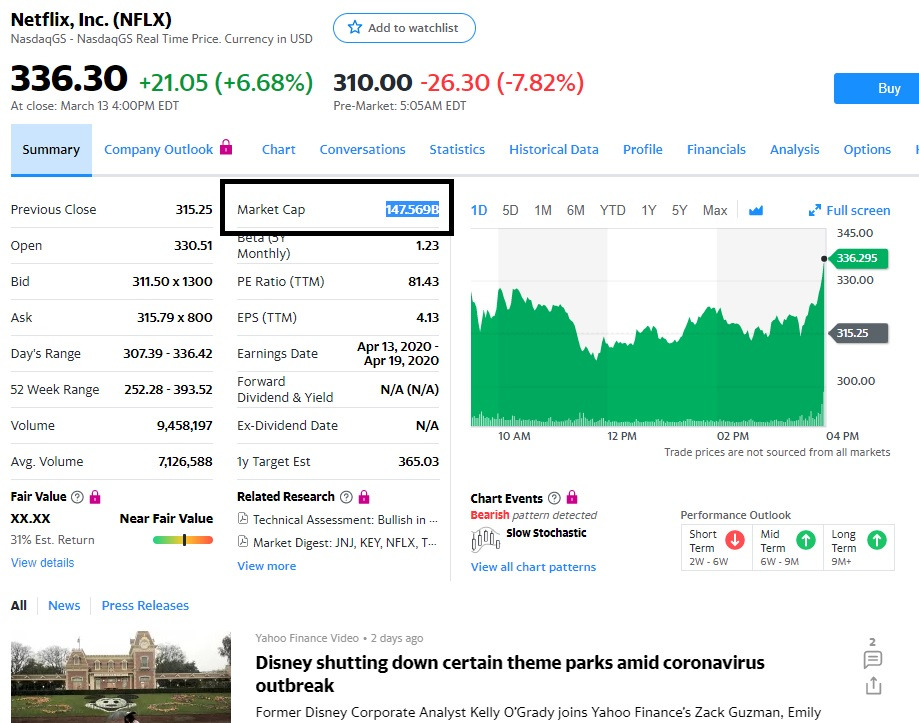This screenshot has height=723, width=919.
Task: Click the Company Outlook purple lock icon
Action: (x=226, y=146)
